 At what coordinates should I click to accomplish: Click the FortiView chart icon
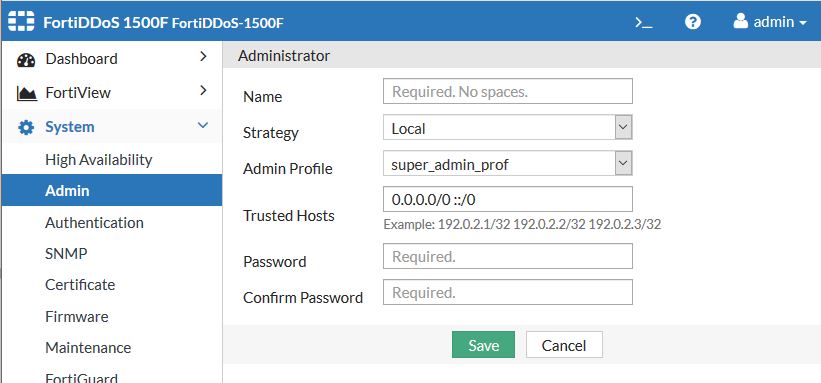click(26, 94)
